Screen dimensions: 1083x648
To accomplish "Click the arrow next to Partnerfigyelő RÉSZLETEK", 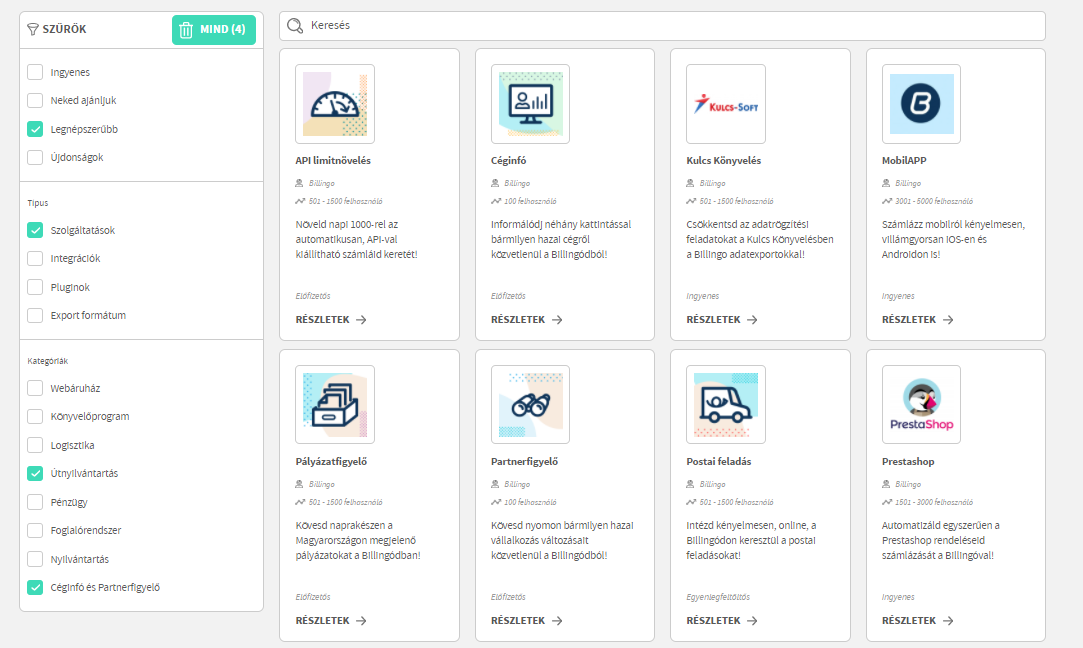I will pos(557,621).
